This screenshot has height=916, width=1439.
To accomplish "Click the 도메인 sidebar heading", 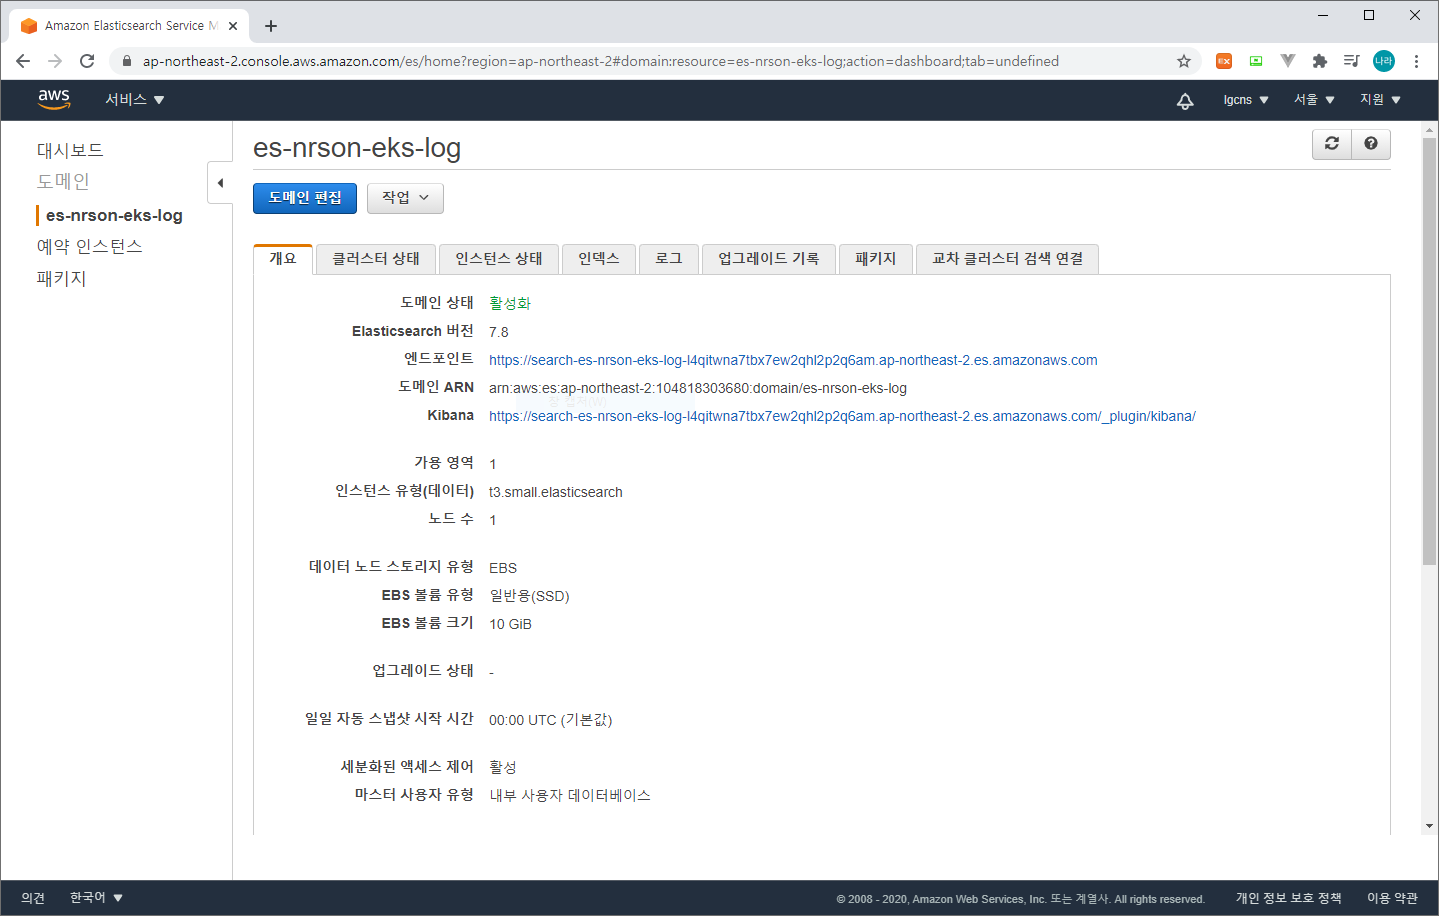I will point(63,181).
